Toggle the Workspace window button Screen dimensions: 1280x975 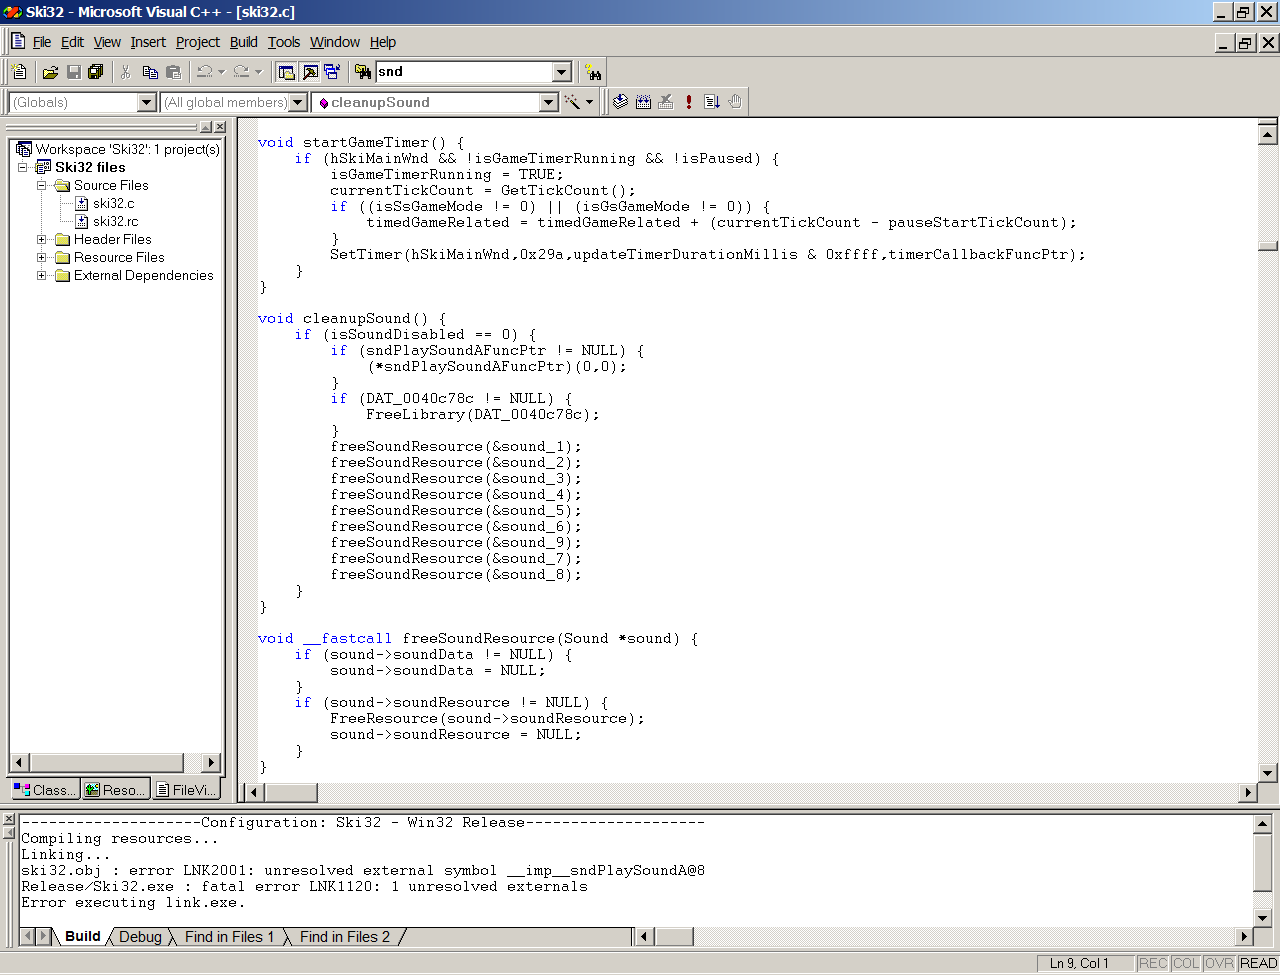(x=286, y=72)
